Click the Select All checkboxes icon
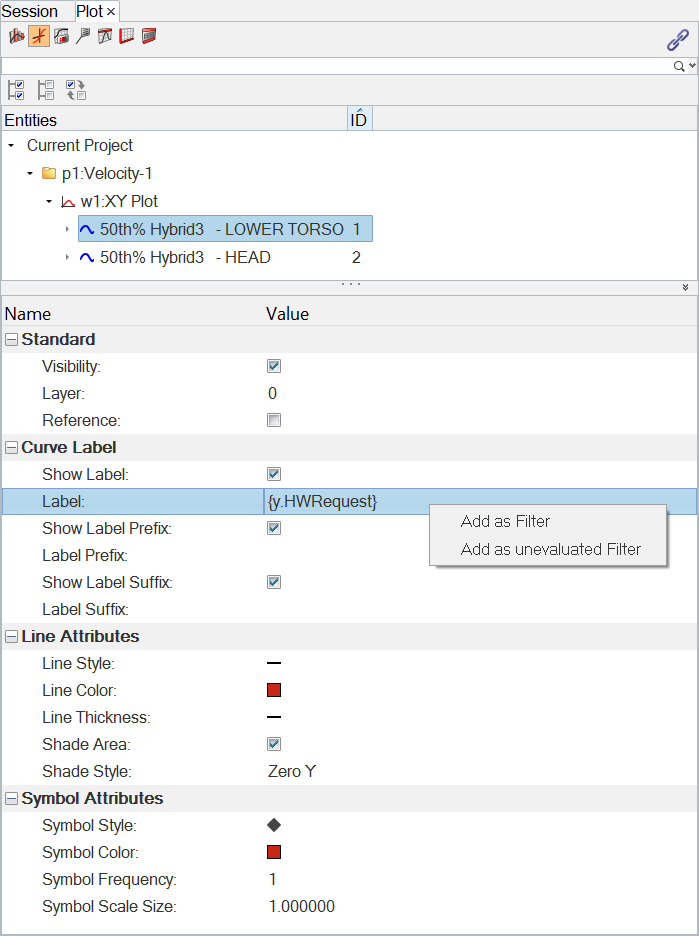This screenshot has height=936, width=699. (x=16, y=90)
